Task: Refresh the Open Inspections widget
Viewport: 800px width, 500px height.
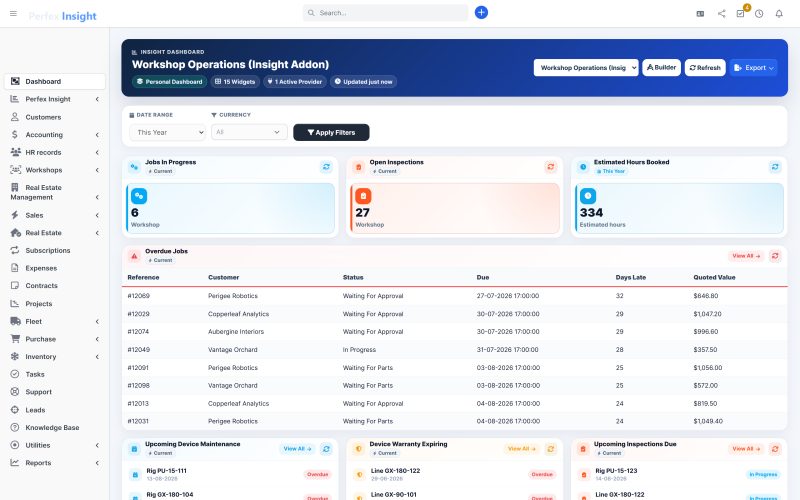Action: point(551,167)
